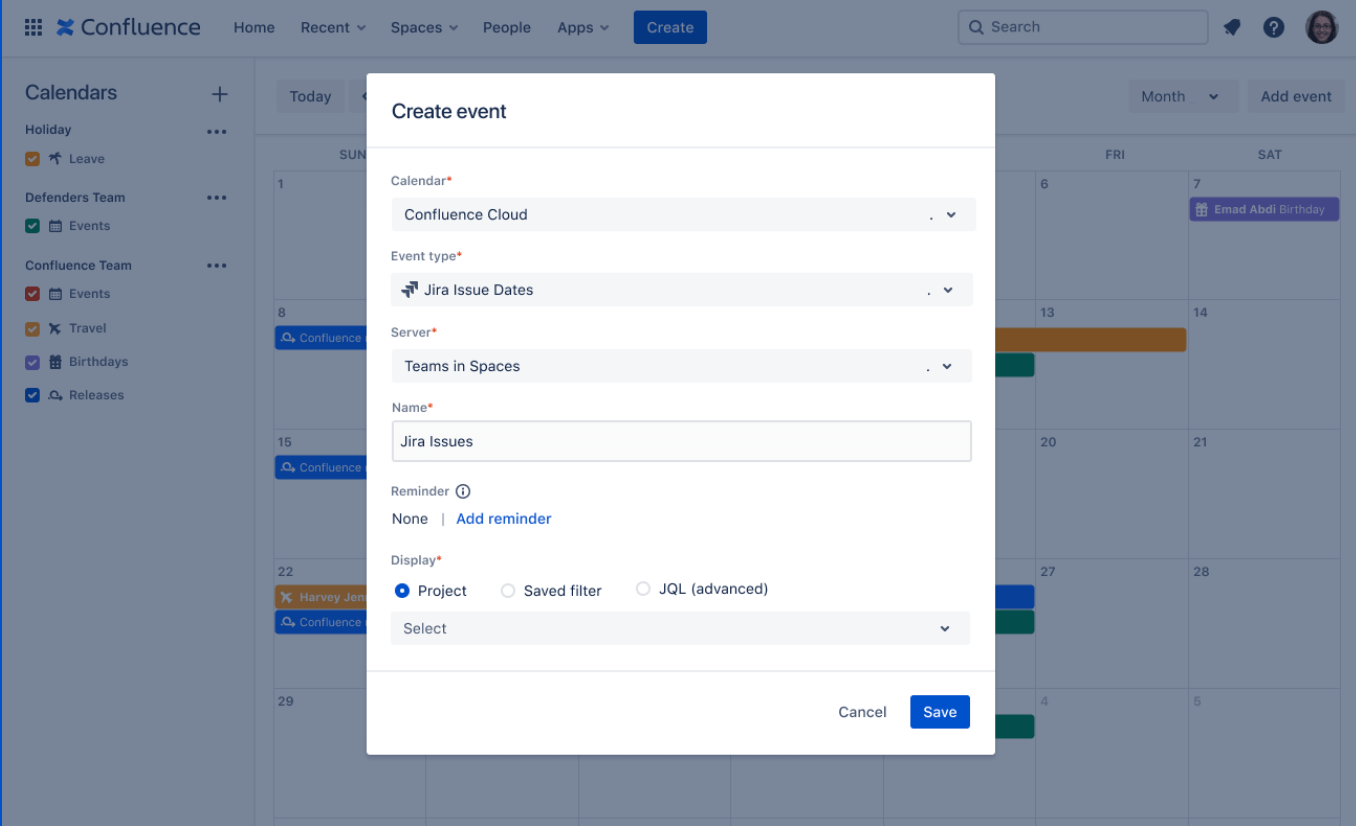
Task: Open more options for Holiday calendar
Action: pyautogui.click(x=217, y=131)
